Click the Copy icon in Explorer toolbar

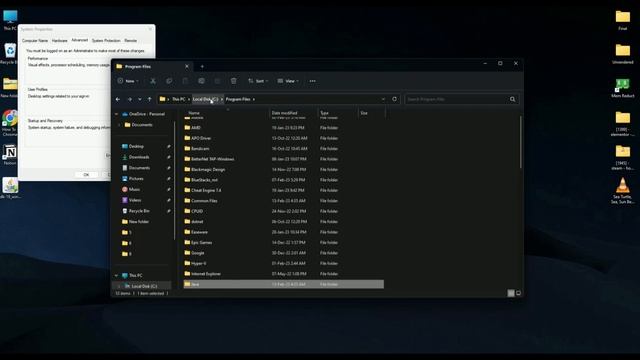tap(169, 81)
